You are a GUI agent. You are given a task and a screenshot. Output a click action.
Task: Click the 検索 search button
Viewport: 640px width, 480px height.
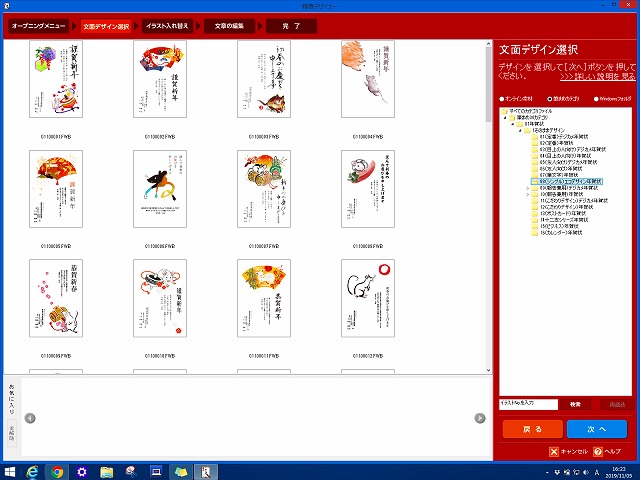pos(576,404)
